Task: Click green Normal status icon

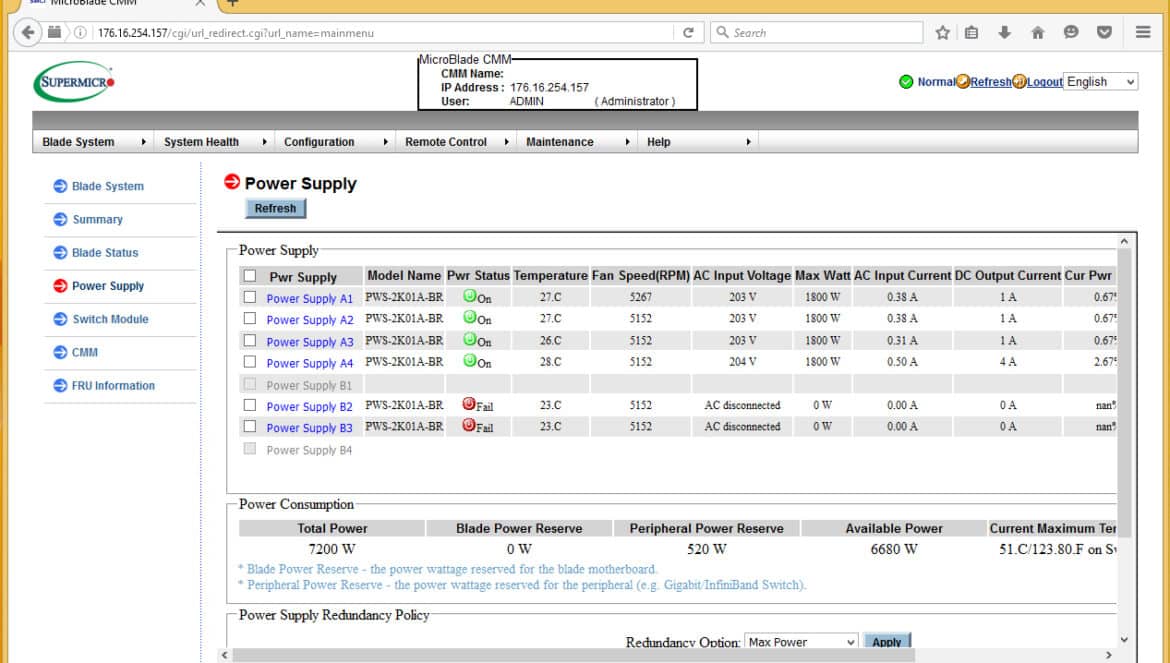Action: tap(906, 82)
